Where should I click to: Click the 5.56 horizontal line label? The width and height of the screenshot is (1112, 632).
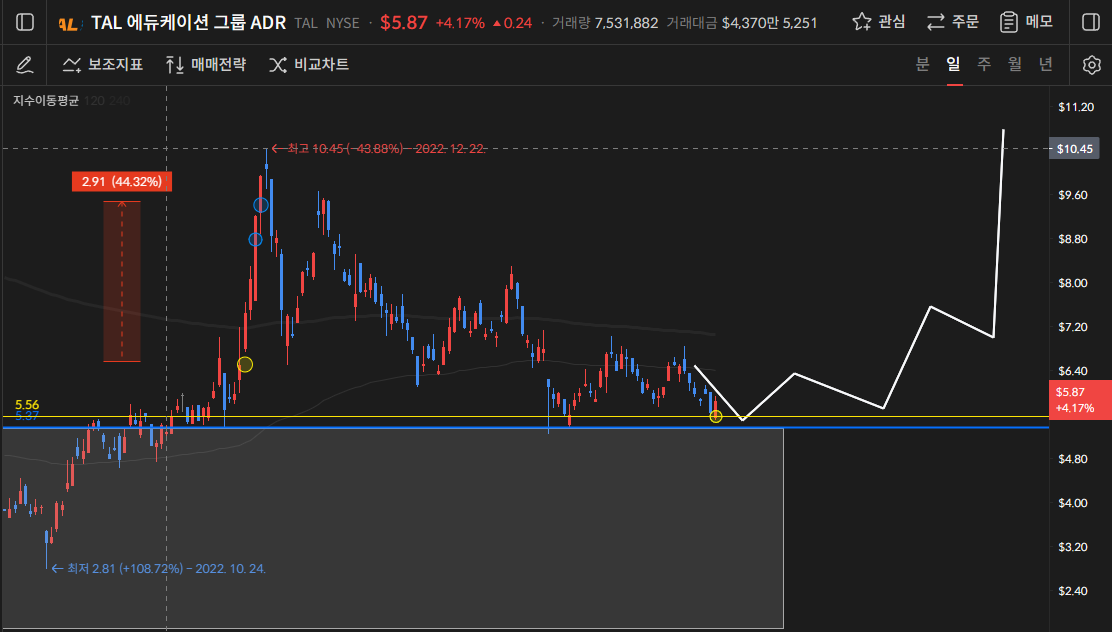pyautogui.click(x=27, y=405)
